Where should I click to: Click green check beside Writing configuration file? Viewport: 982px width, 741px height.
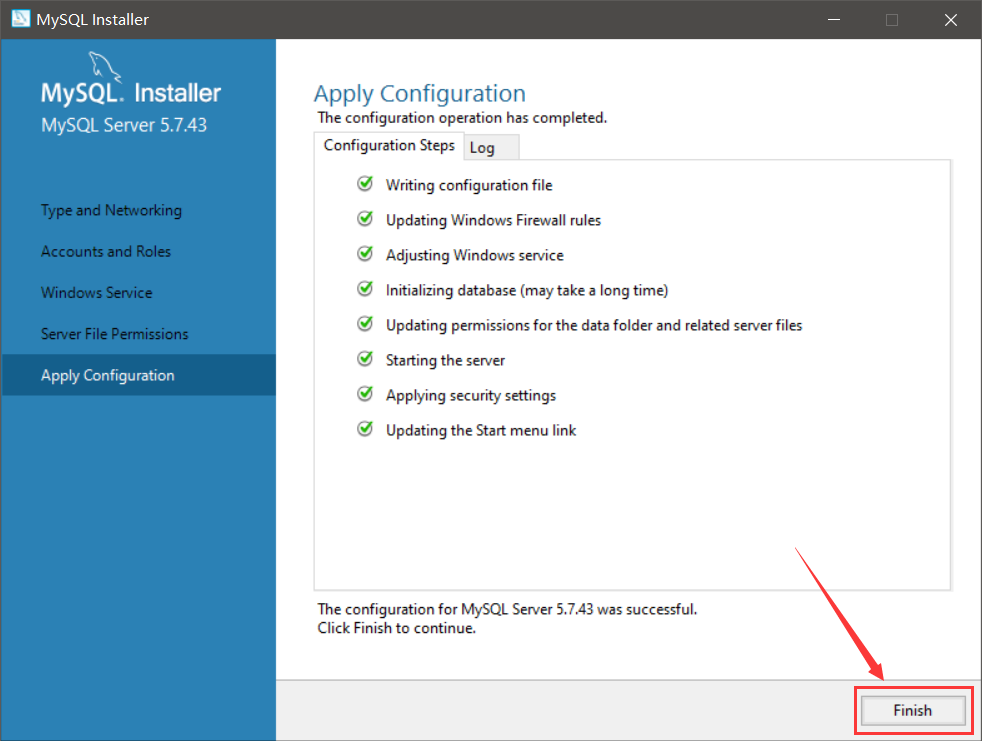tap(365, 184)
